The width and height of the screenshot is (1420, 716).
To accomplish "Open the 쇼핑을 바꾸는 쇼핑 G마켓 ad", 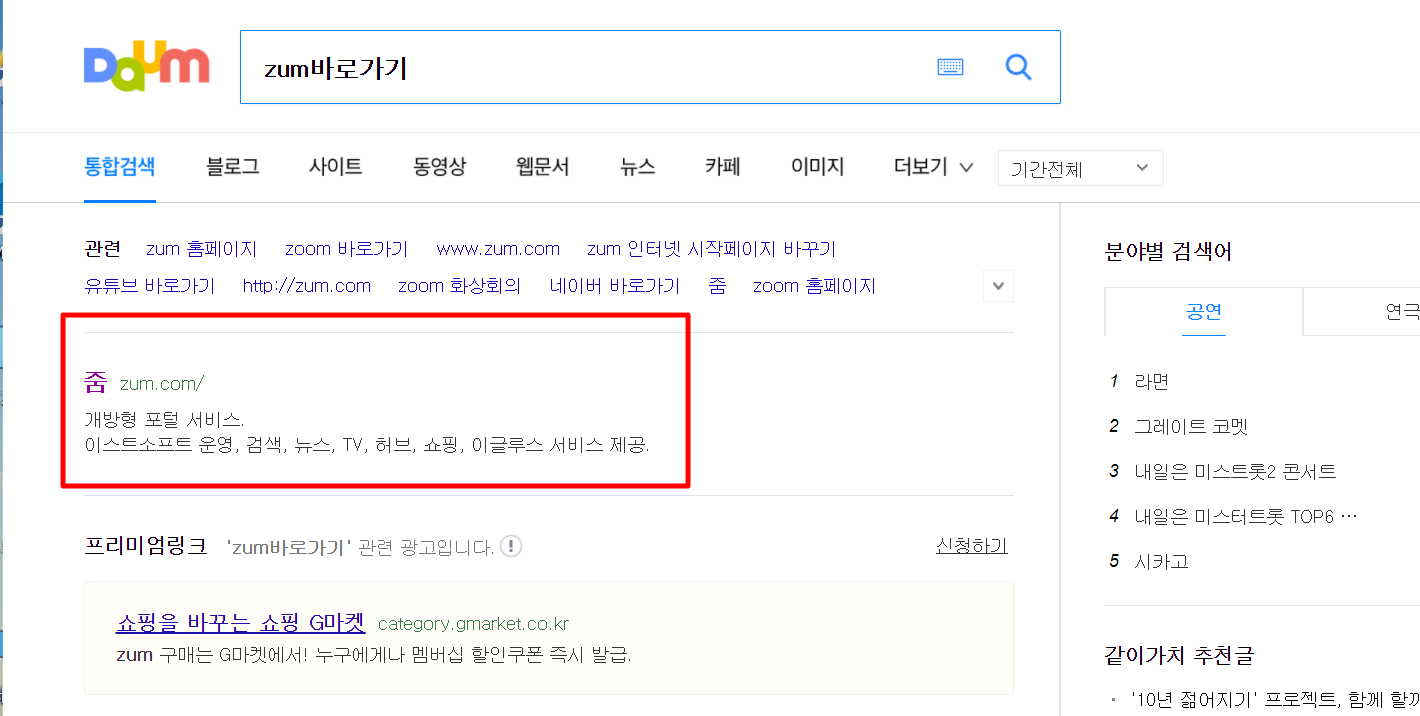I will tap(241, 624).
